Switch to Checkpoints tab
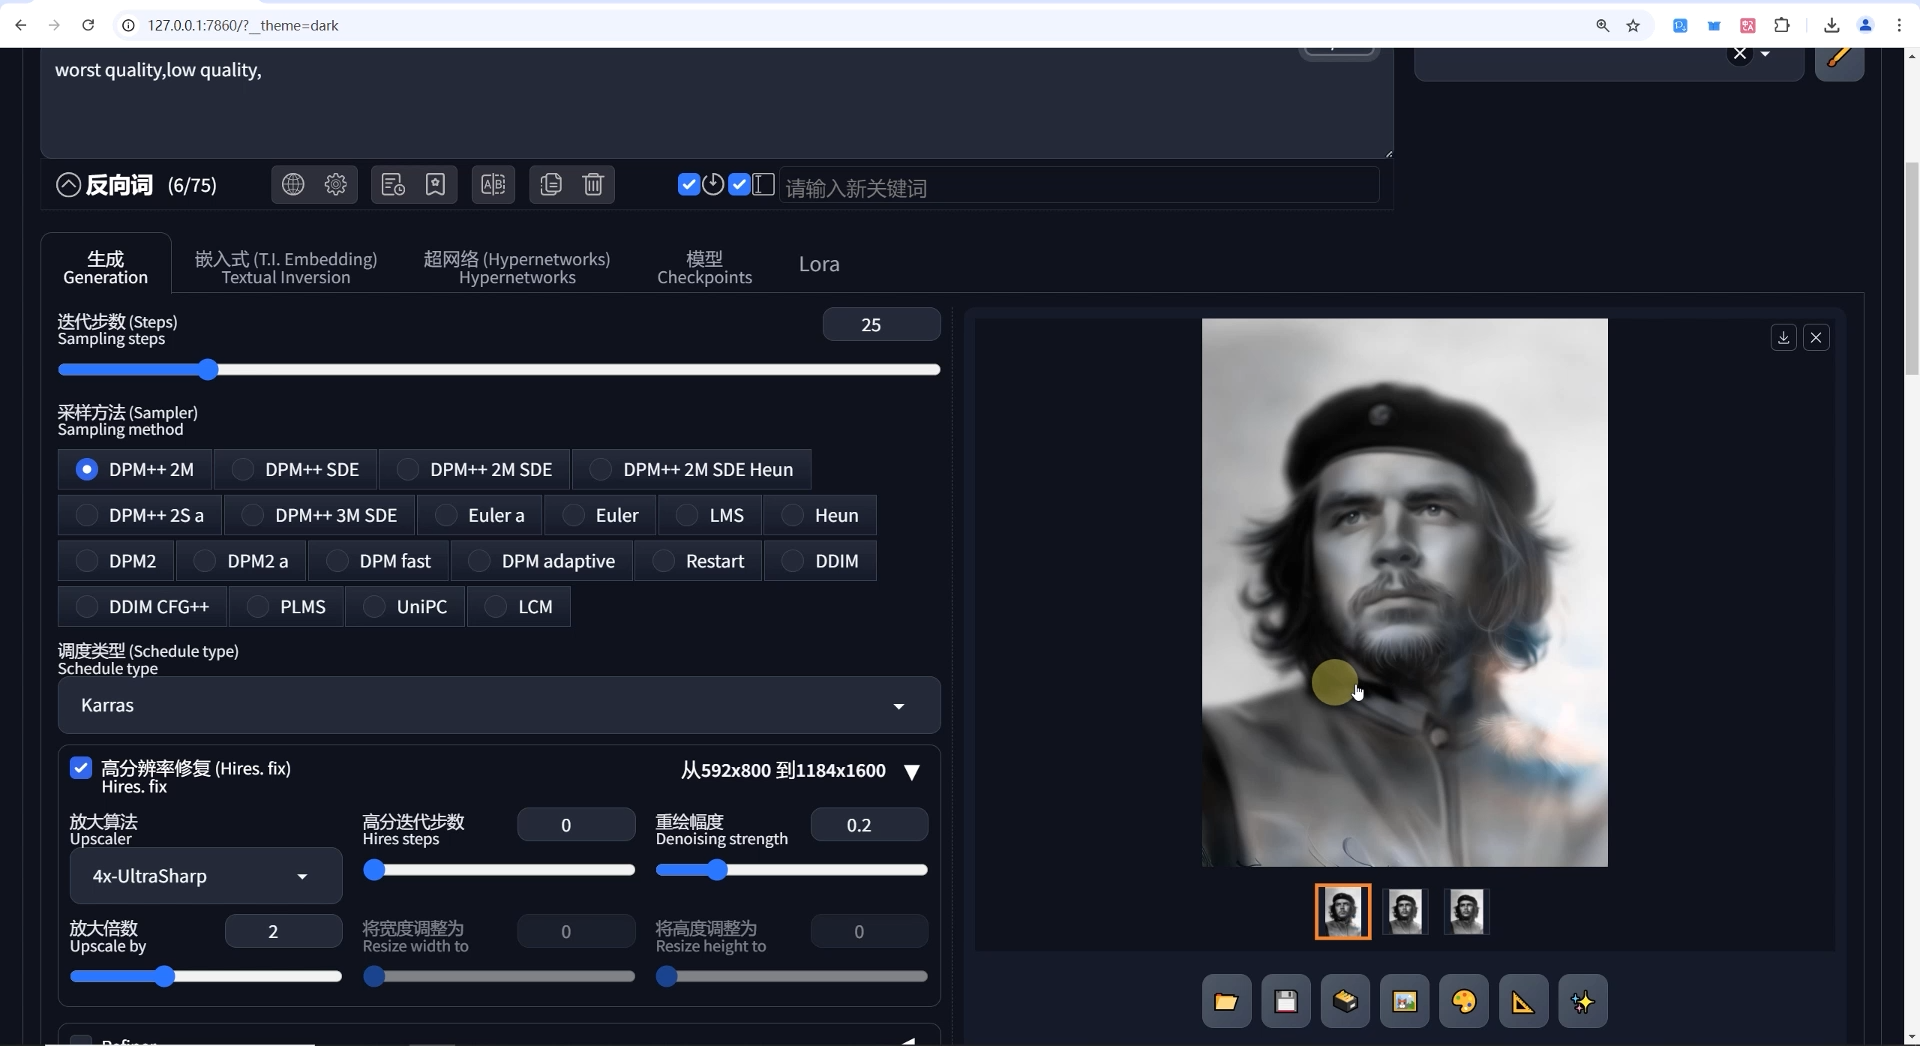 [x=704, y=268]
